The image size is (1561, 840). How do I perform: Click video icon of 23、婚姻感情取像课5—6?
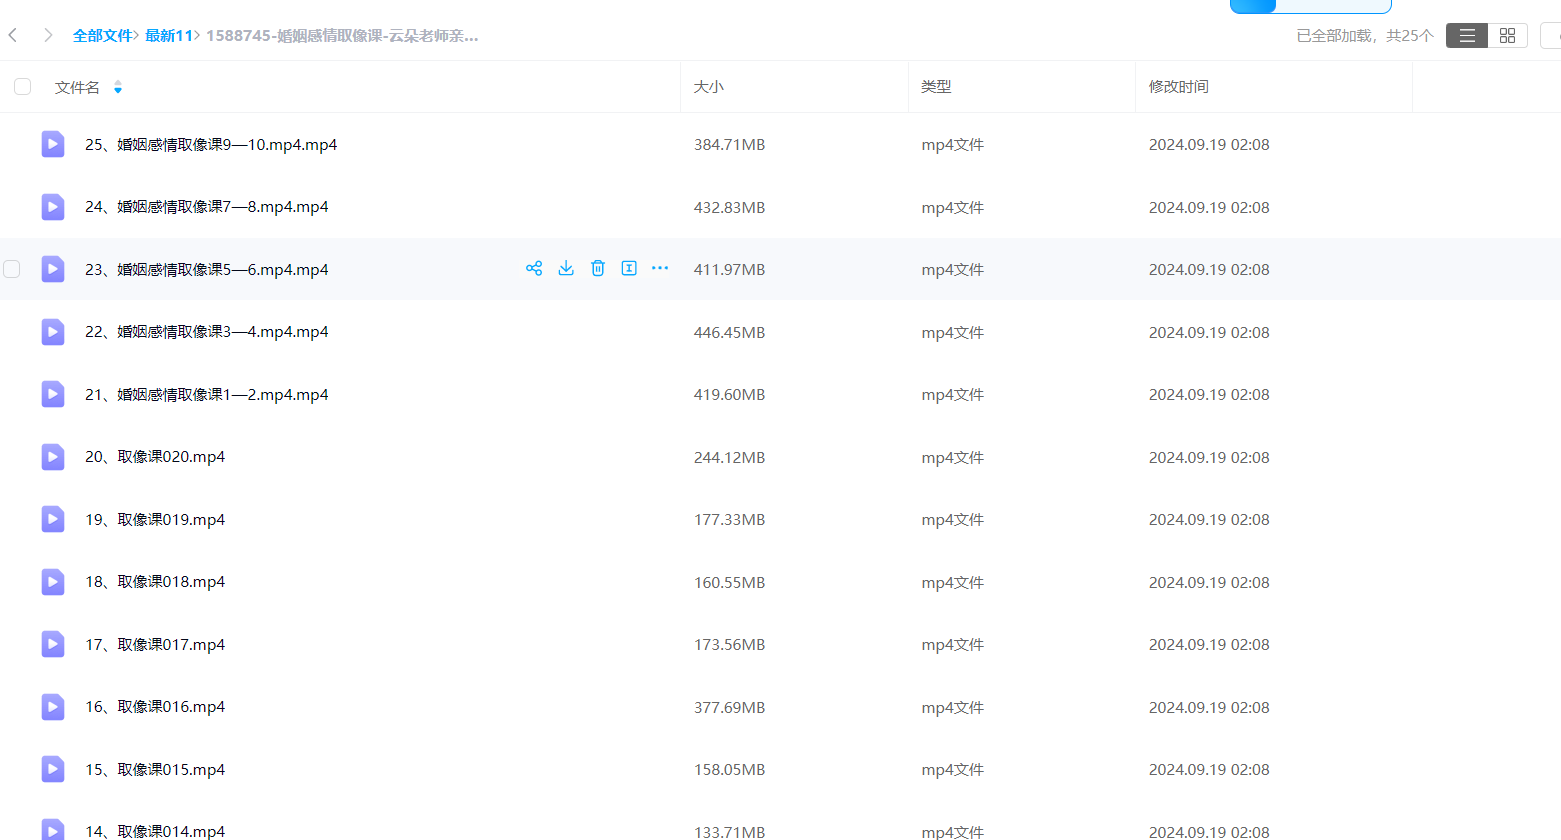[53, 269]
